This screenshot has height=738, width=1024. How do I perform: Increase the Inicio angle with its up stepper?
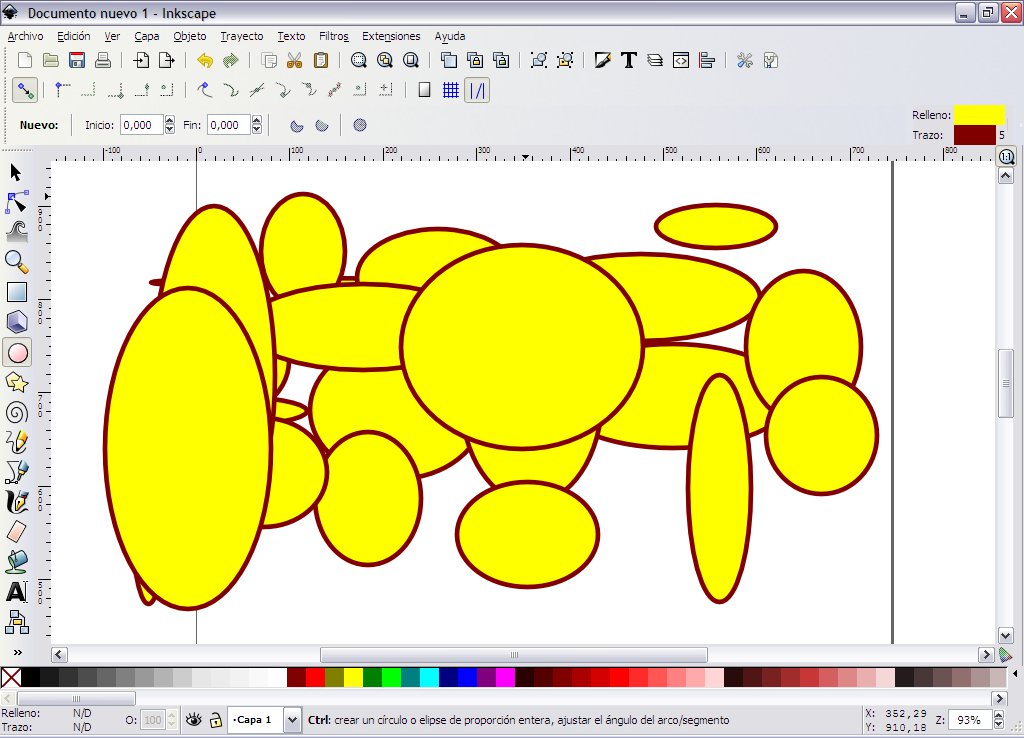pos(168,120)
